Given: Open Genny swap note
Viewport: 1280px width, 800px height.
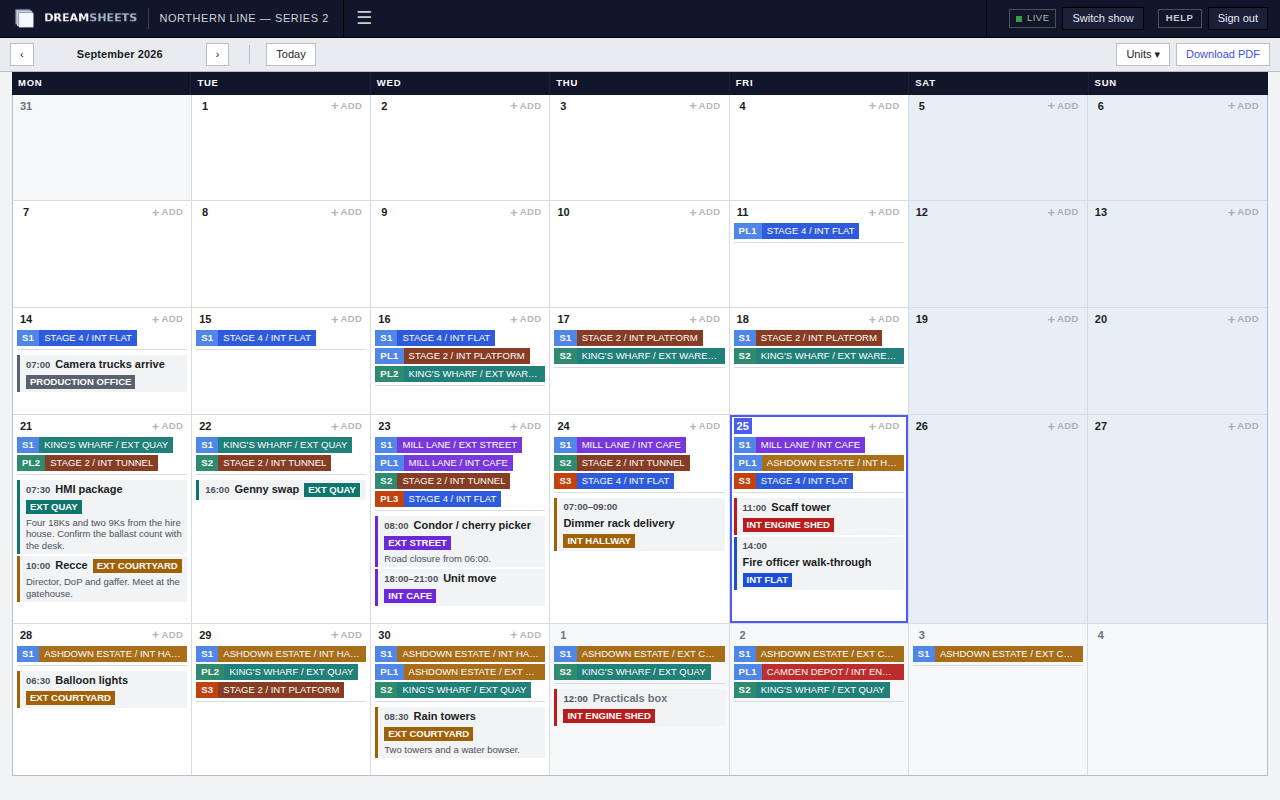Looking at the screenshot, I should 281,490.
